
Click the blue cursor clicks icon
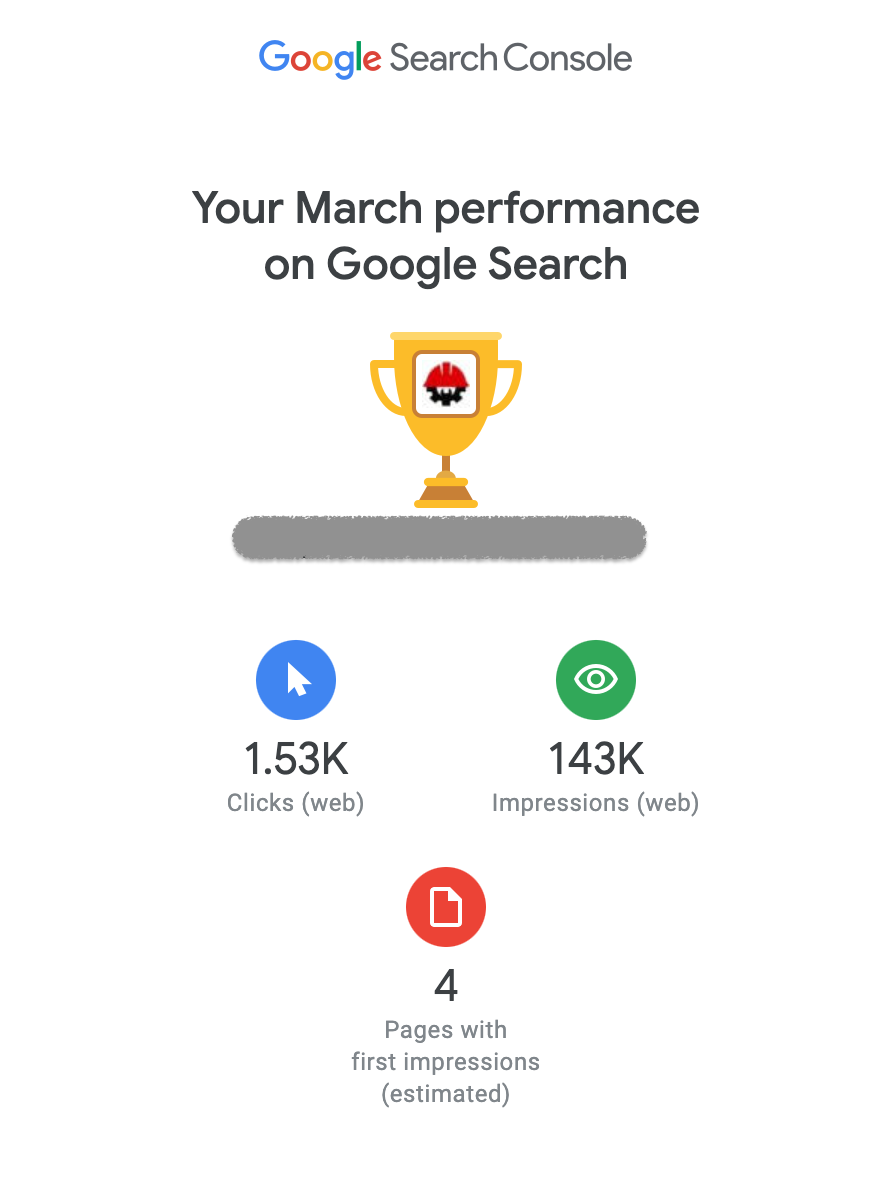(296, 680)
